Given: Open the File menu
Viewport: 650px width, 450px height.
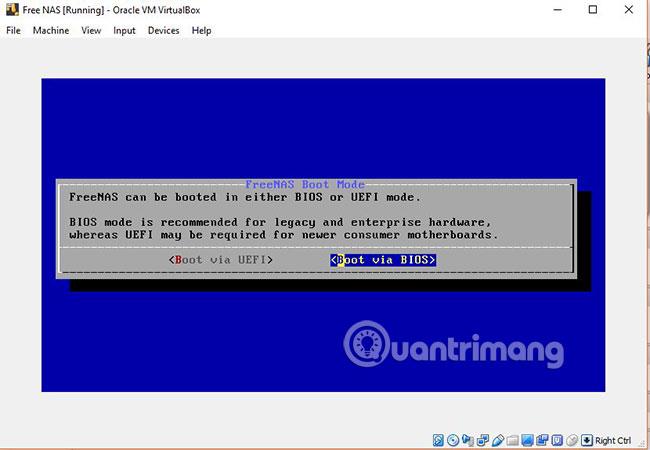Looking at the screenshot, I should (13, 30).
